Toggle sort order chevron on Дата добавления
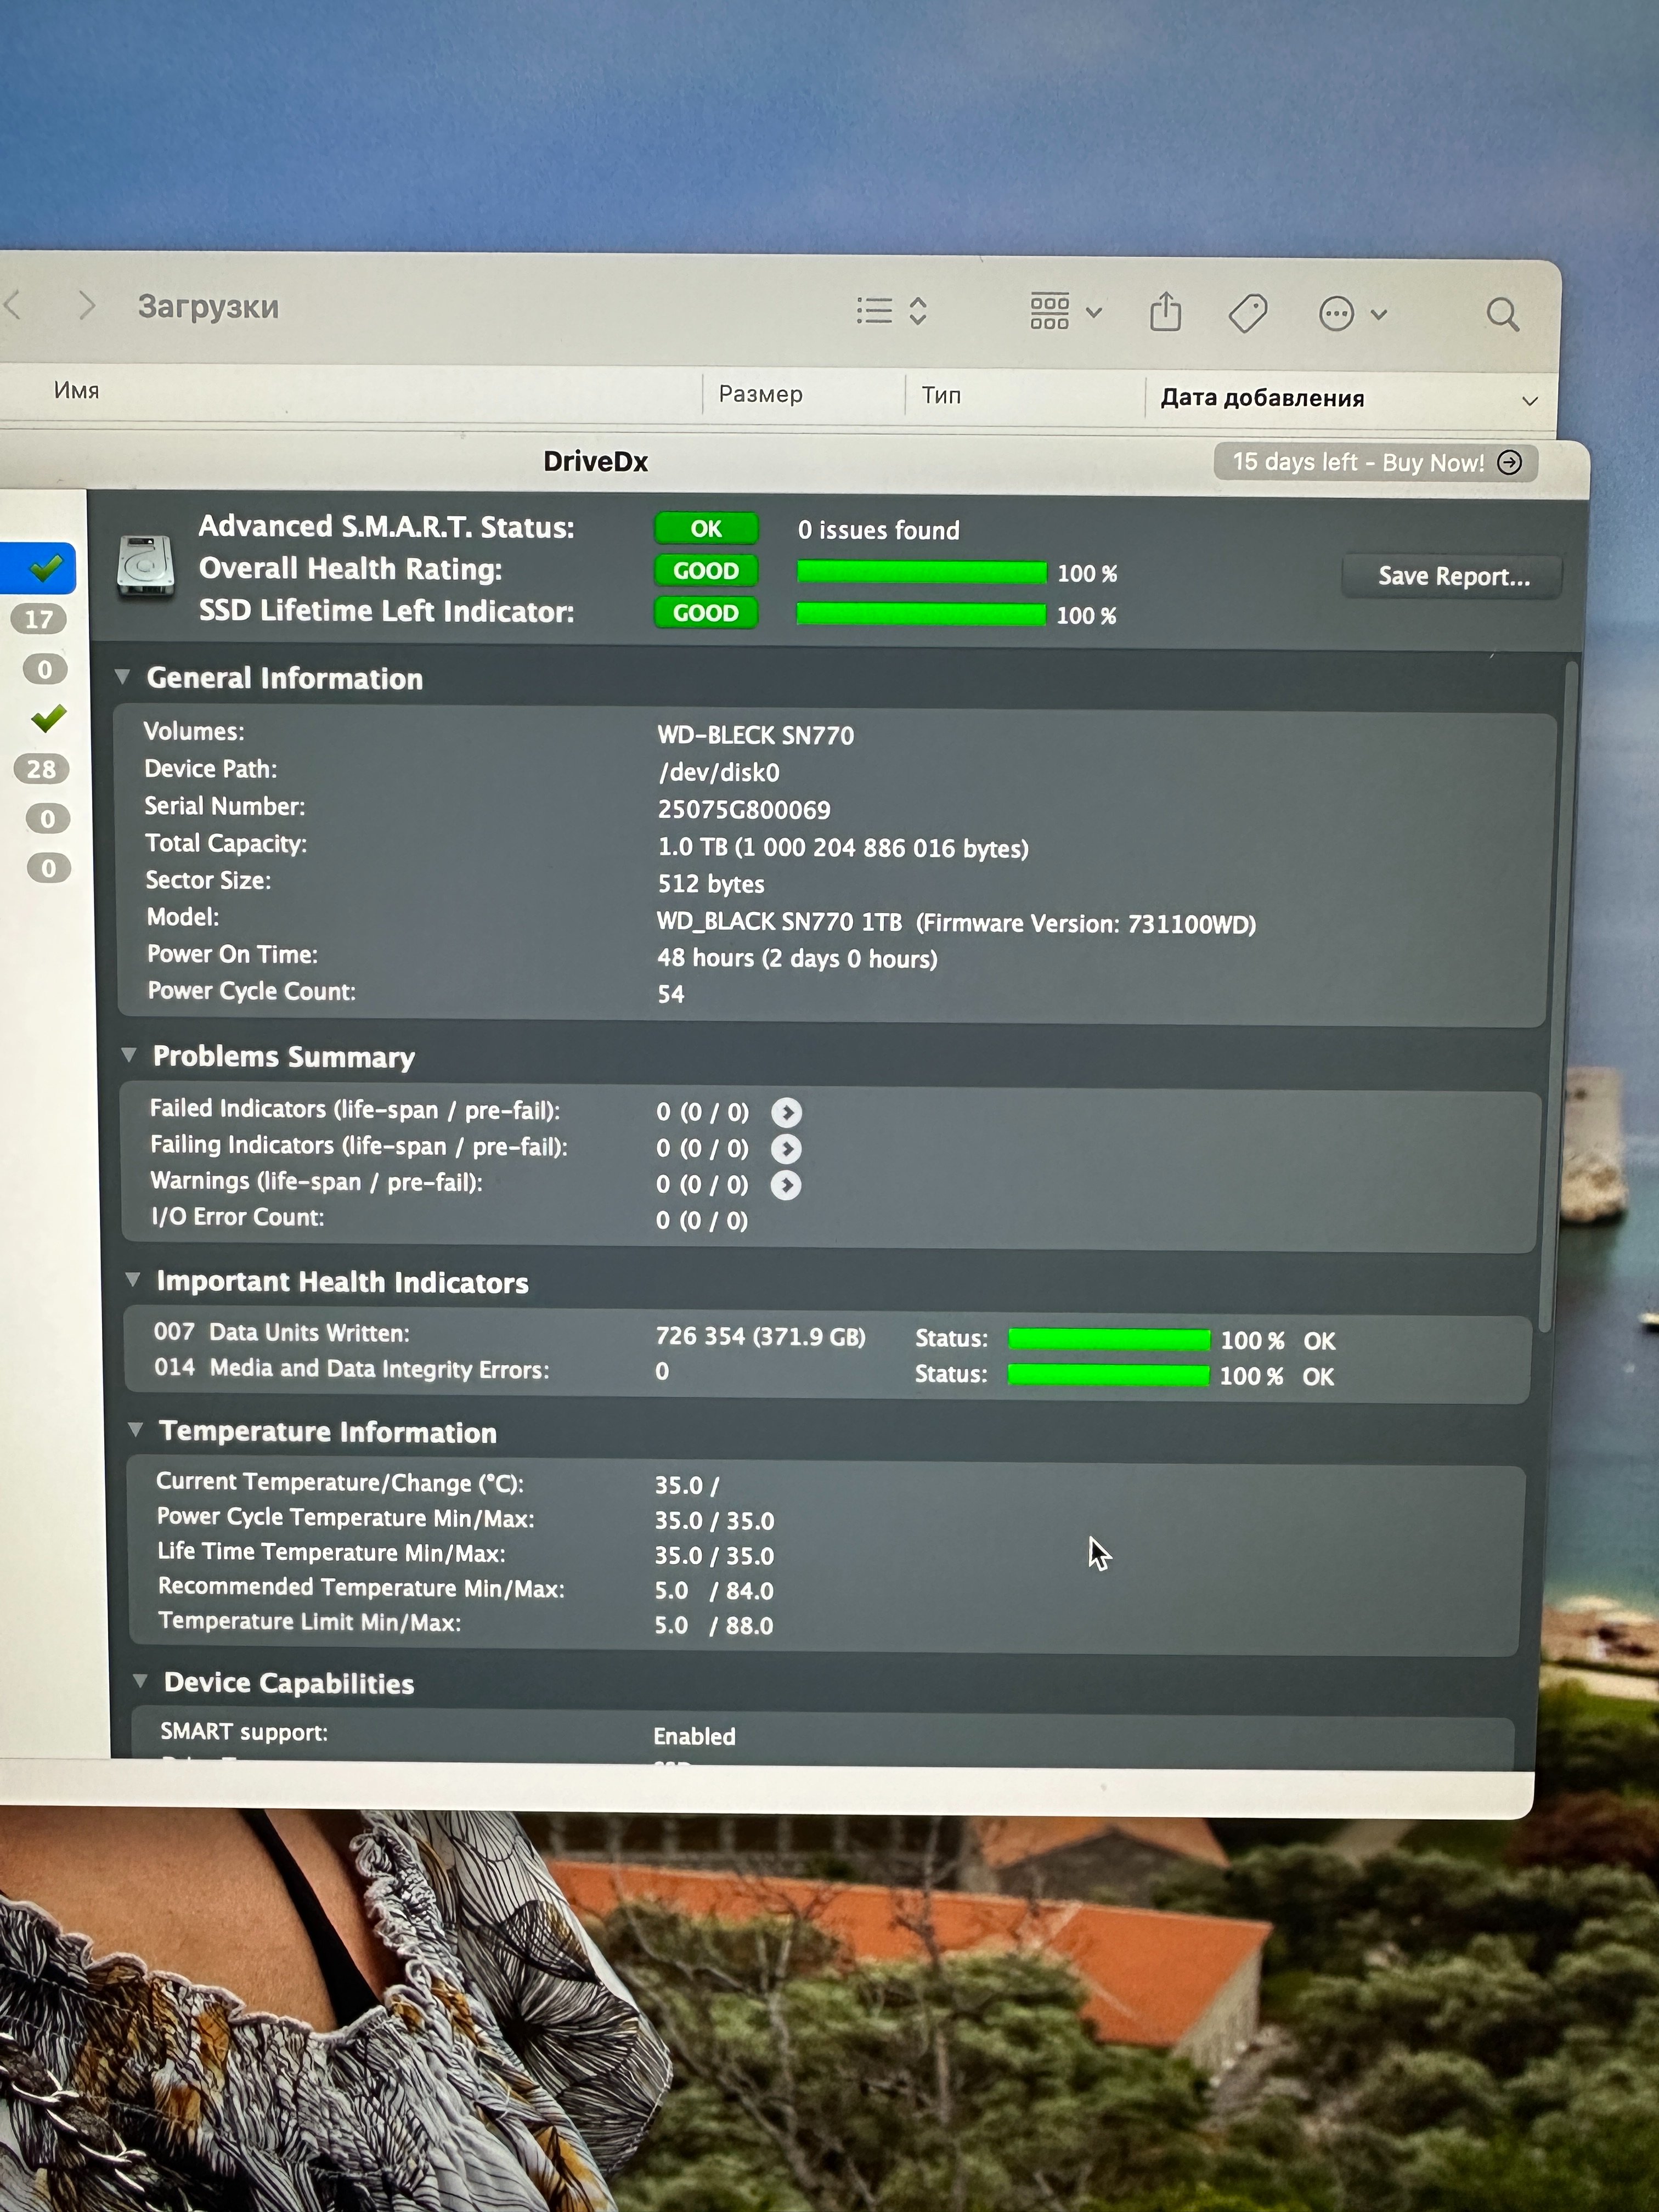This screenshot has height=2212, width=1659. click(x=1529, y=401)
